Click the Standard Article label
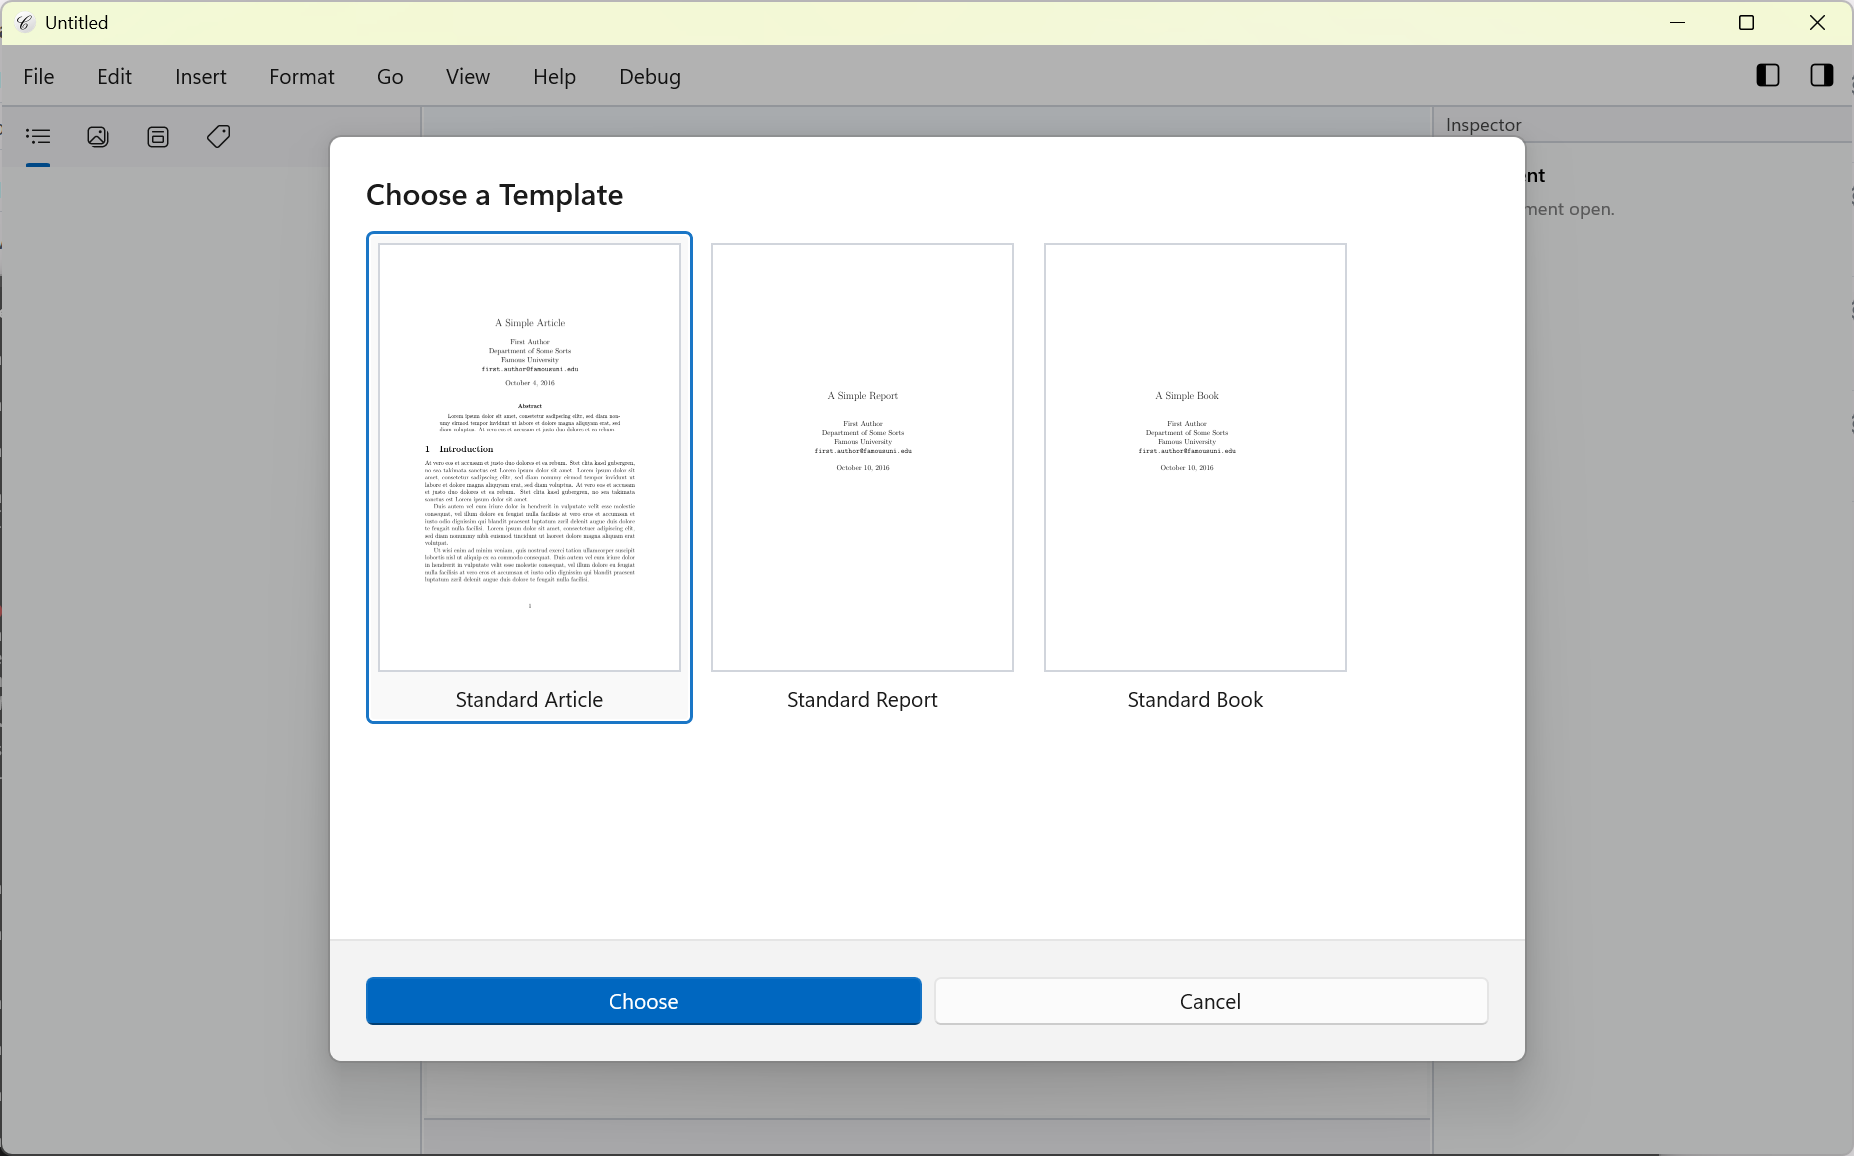Image resolution: width=1854 pixels, height=1156 pixels. click(x=529, y=700)
